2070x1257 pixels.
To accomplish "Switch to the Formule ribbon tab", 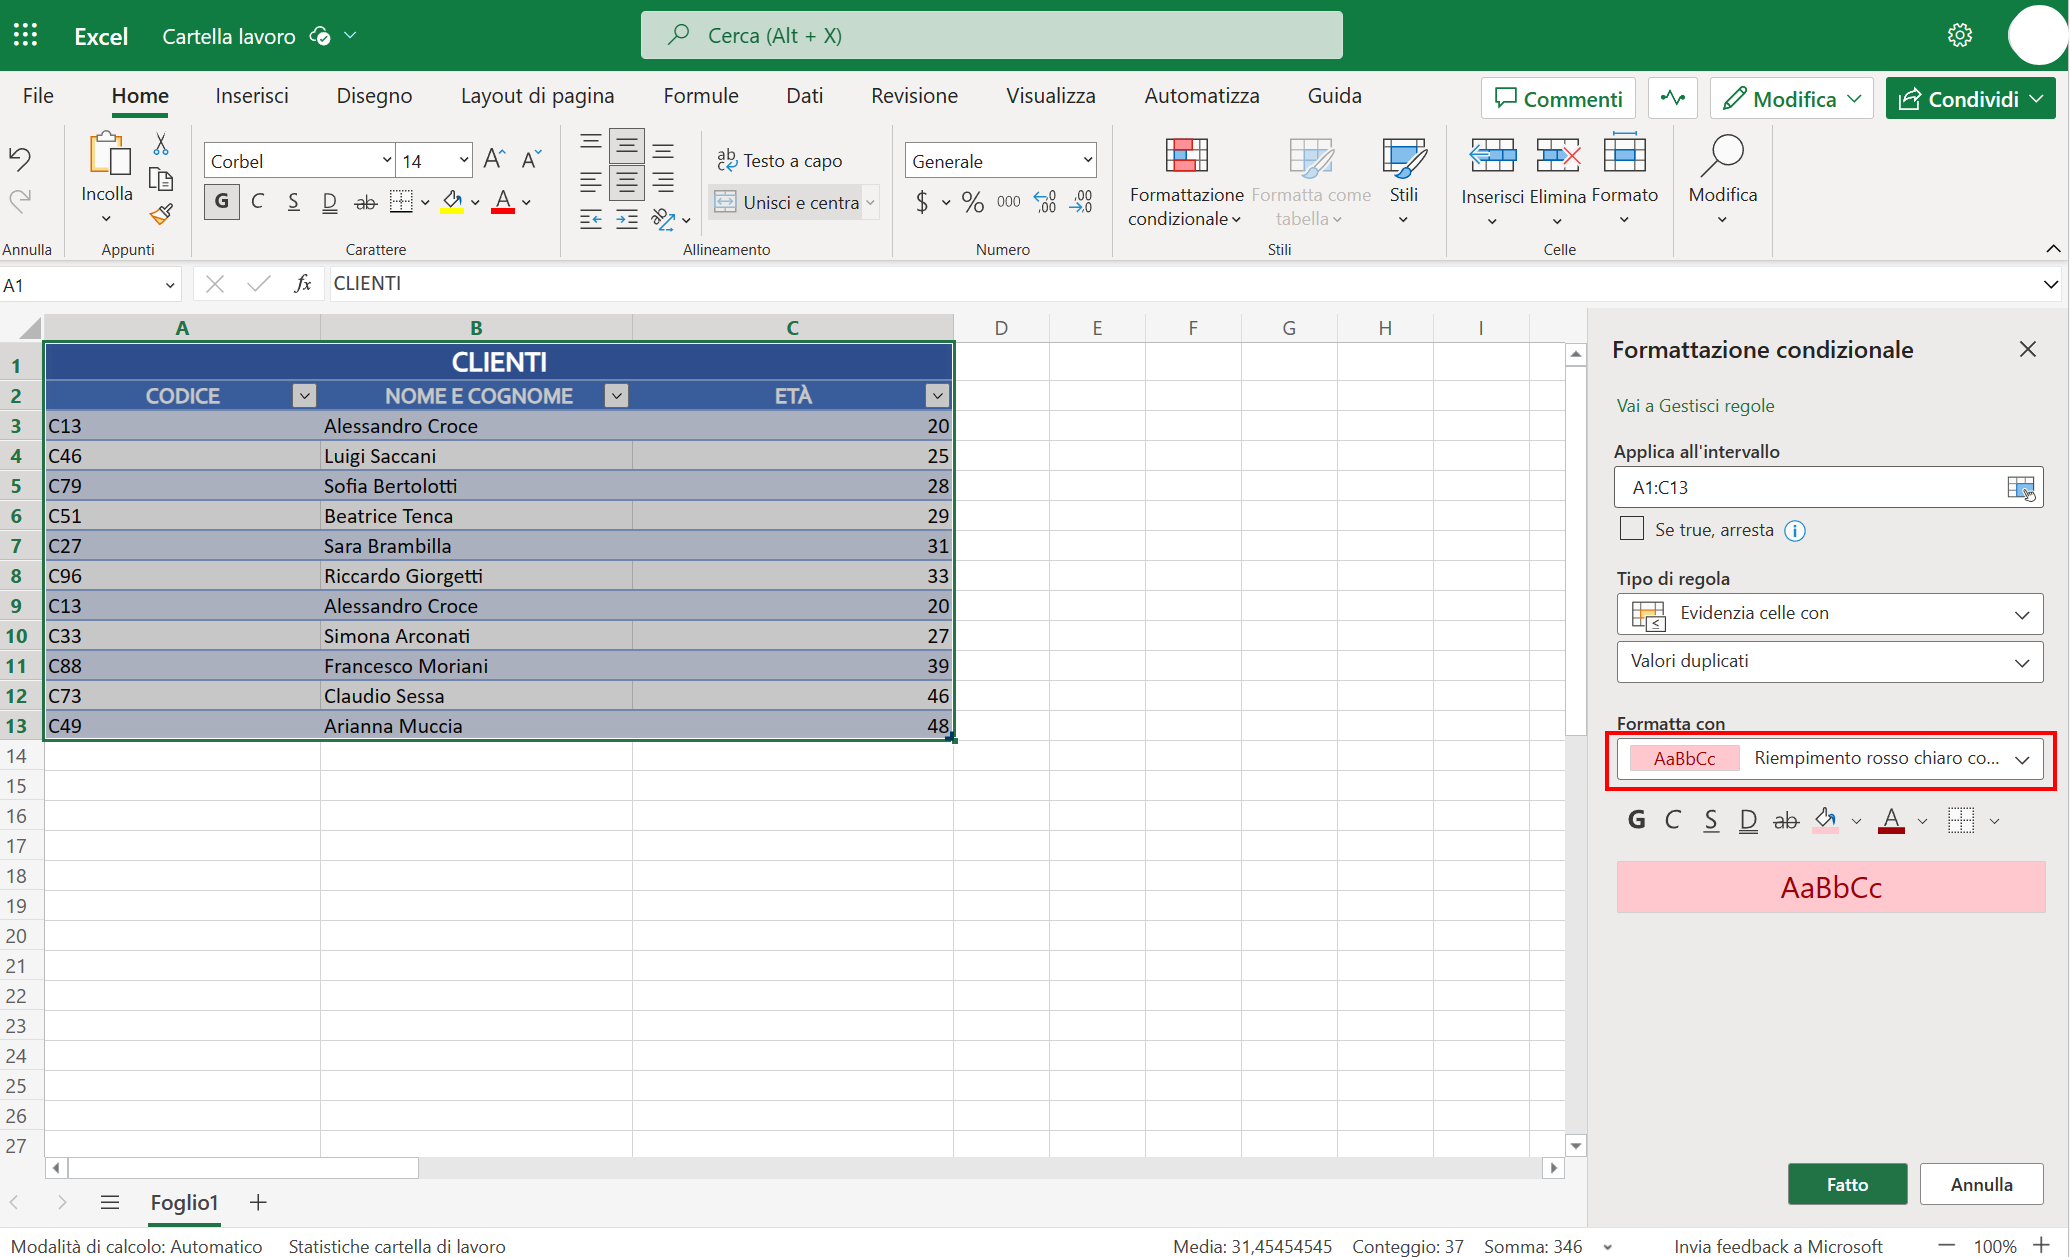I will coord(700,95).
